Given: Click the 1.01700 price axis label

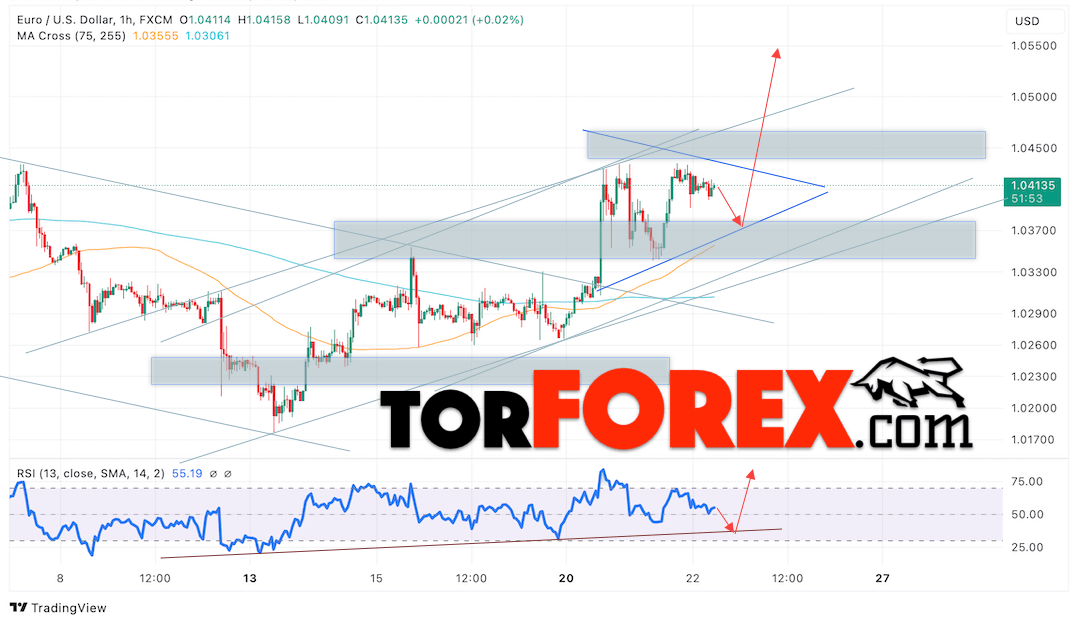Looking at the screenshot, I should click(1034, 440).
